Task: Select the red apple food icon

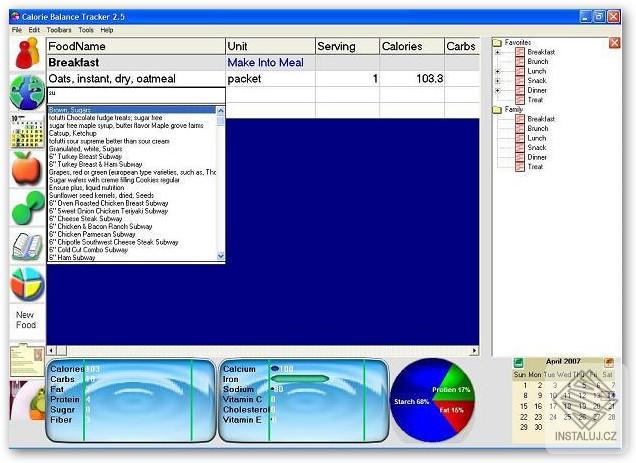Action: point(27,168)
